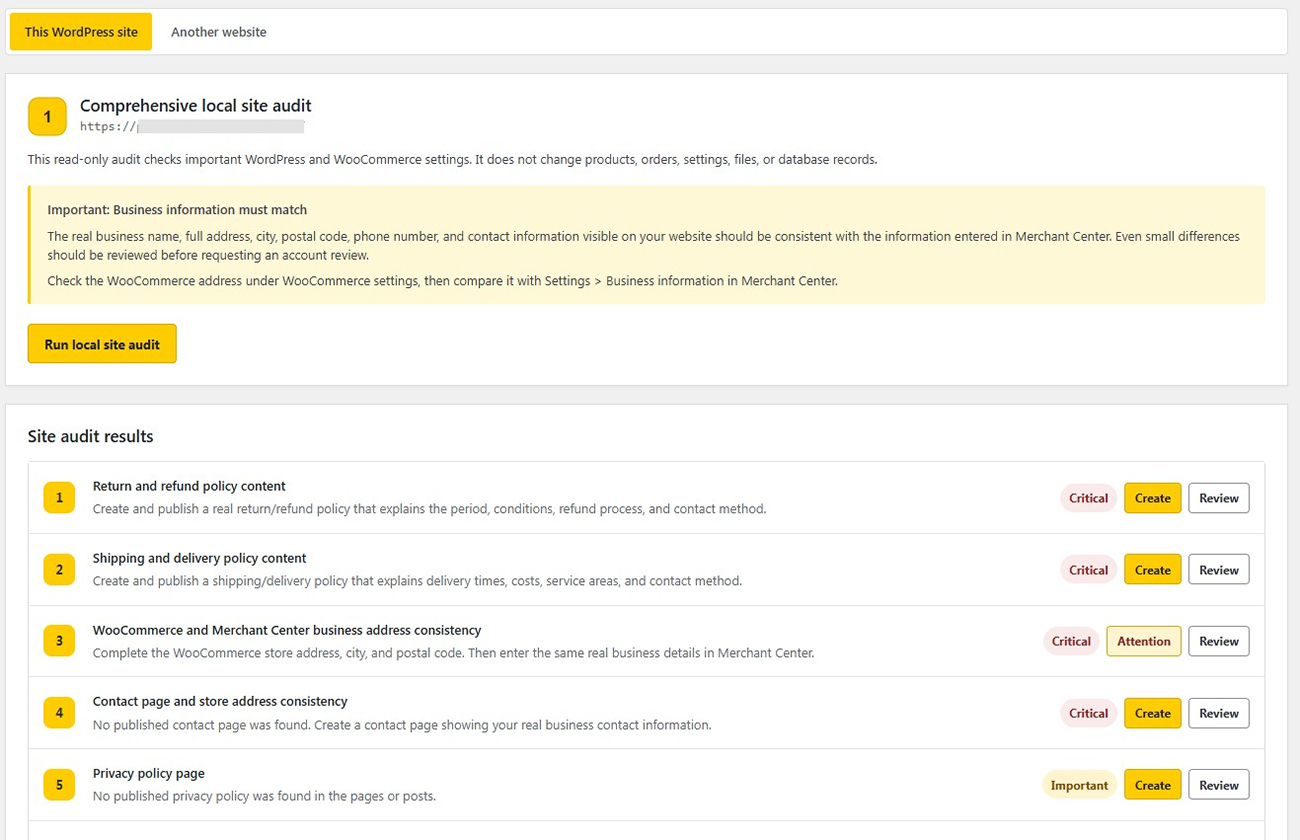Image resolution: width=1300 pixels, height=840 pixels.
Task: Click 'Shipping and delivery policy content' title
Action: point(199,558)
